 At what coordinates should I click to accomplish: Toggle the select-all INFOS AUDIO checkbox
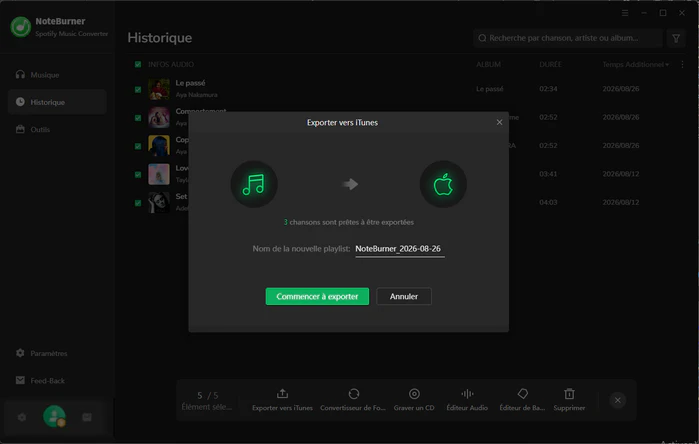138,64
